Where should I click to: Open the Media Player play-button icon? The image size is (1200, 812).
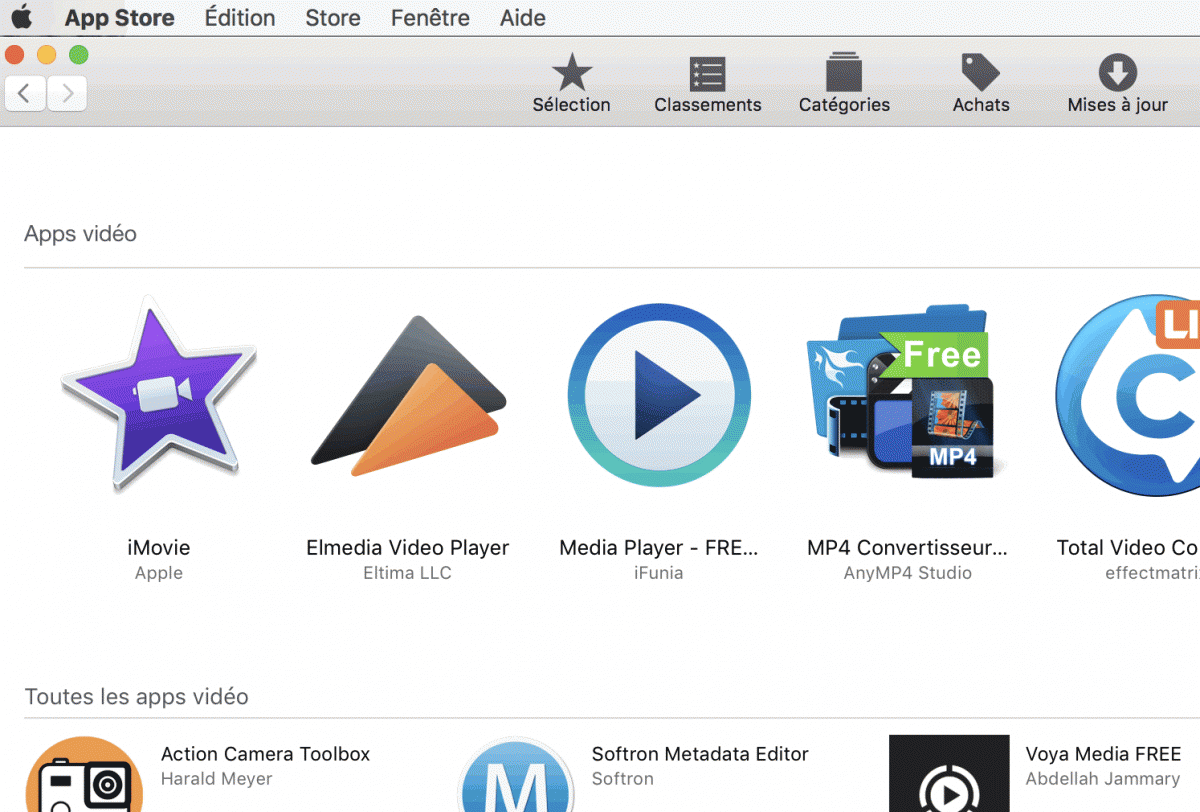coord(659,396)
